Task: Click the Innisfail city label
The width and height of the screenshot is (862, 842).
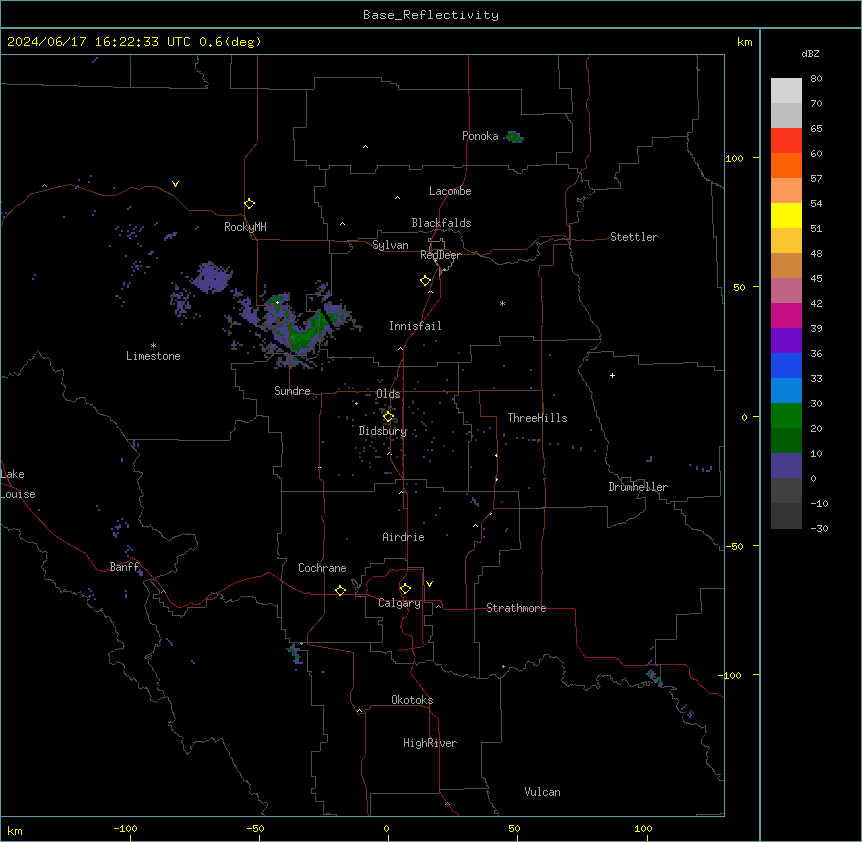Action: 415,326
